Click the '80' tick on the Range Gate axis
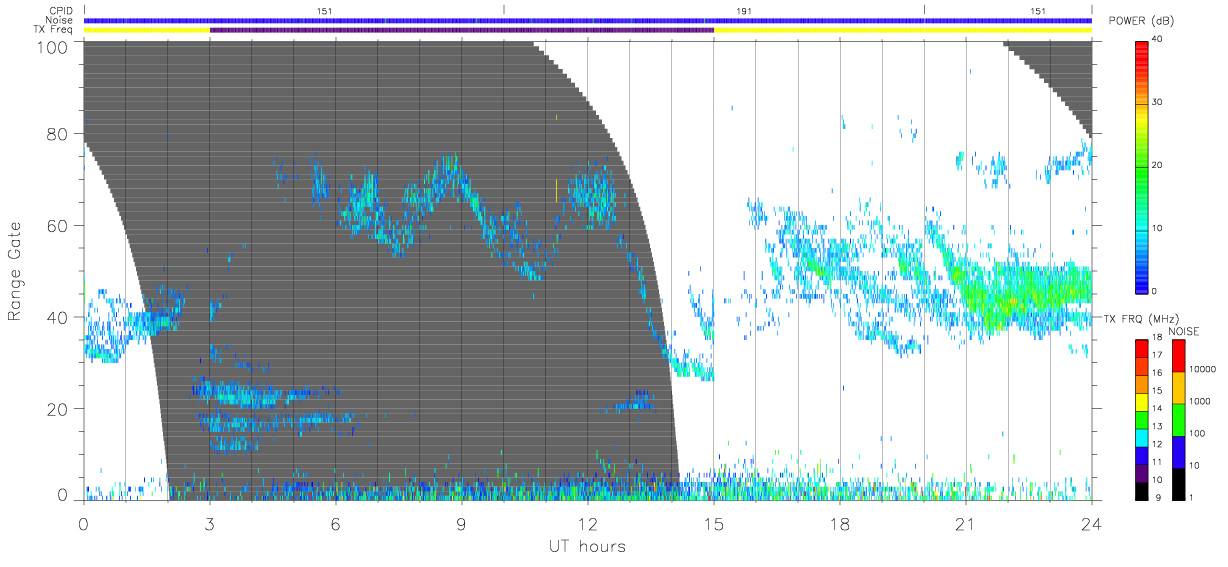 point(59,133)
